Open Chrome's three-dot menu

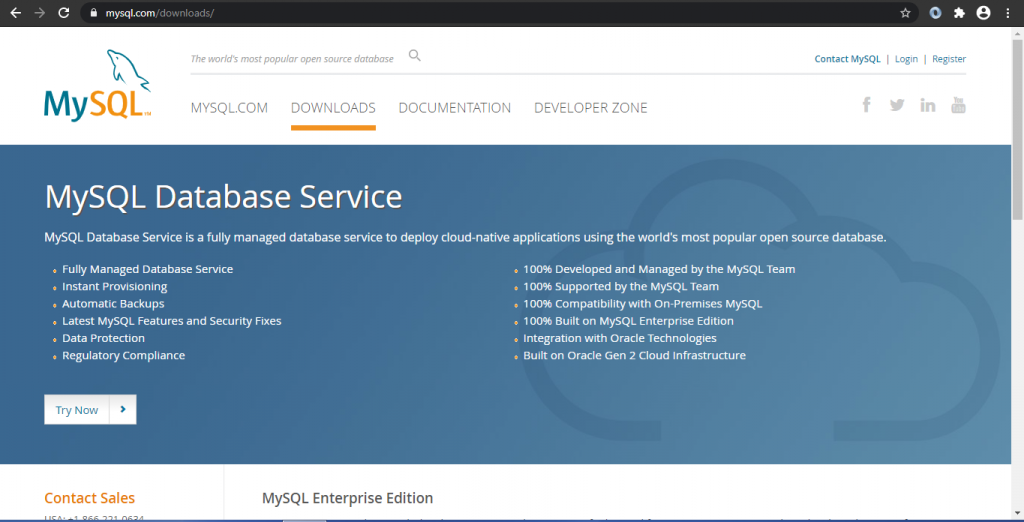coord(1008,13)
